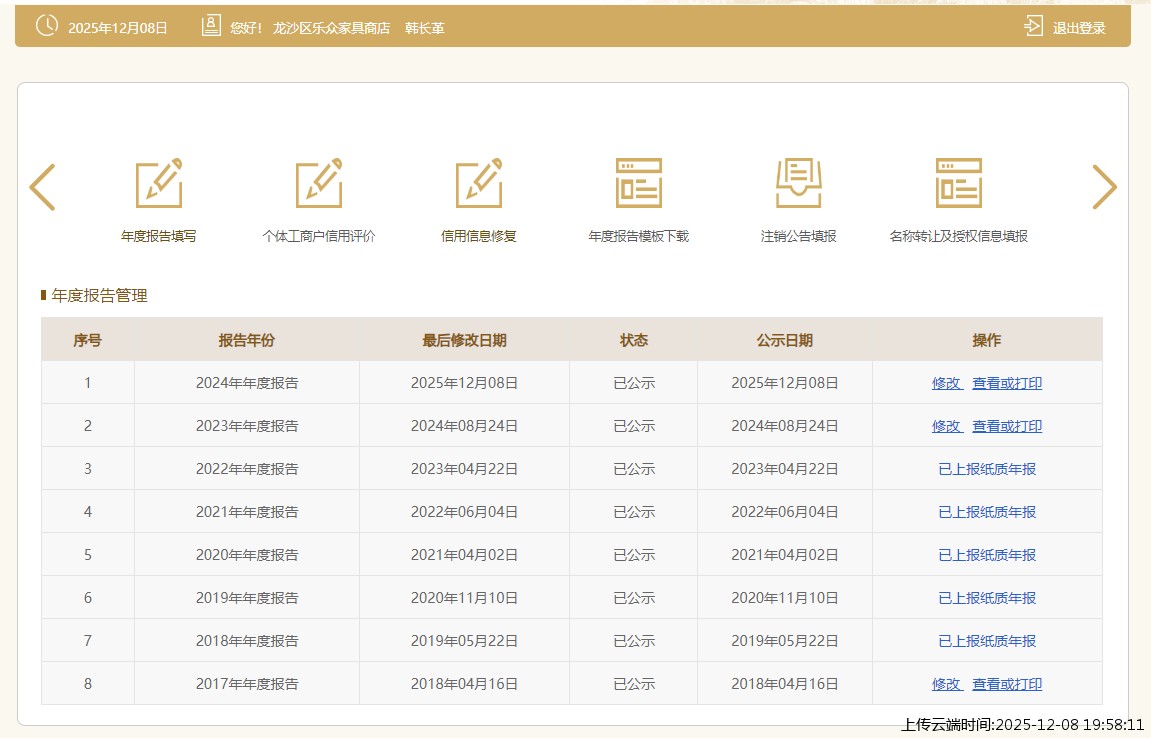Click 查看或打印 for the 2024年年度报告
1151x738 pixels.
(1007, 383)
